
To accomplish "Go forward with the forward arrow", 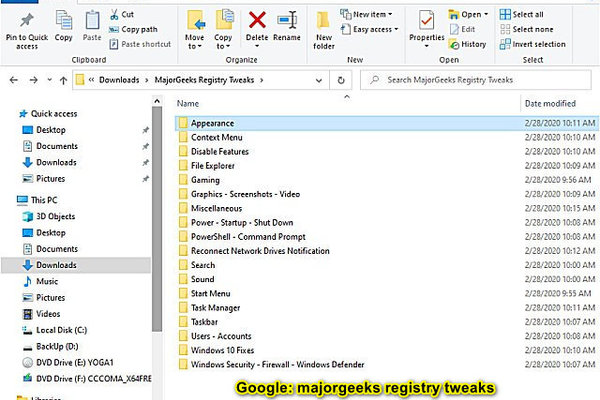I will pos(34,80).
